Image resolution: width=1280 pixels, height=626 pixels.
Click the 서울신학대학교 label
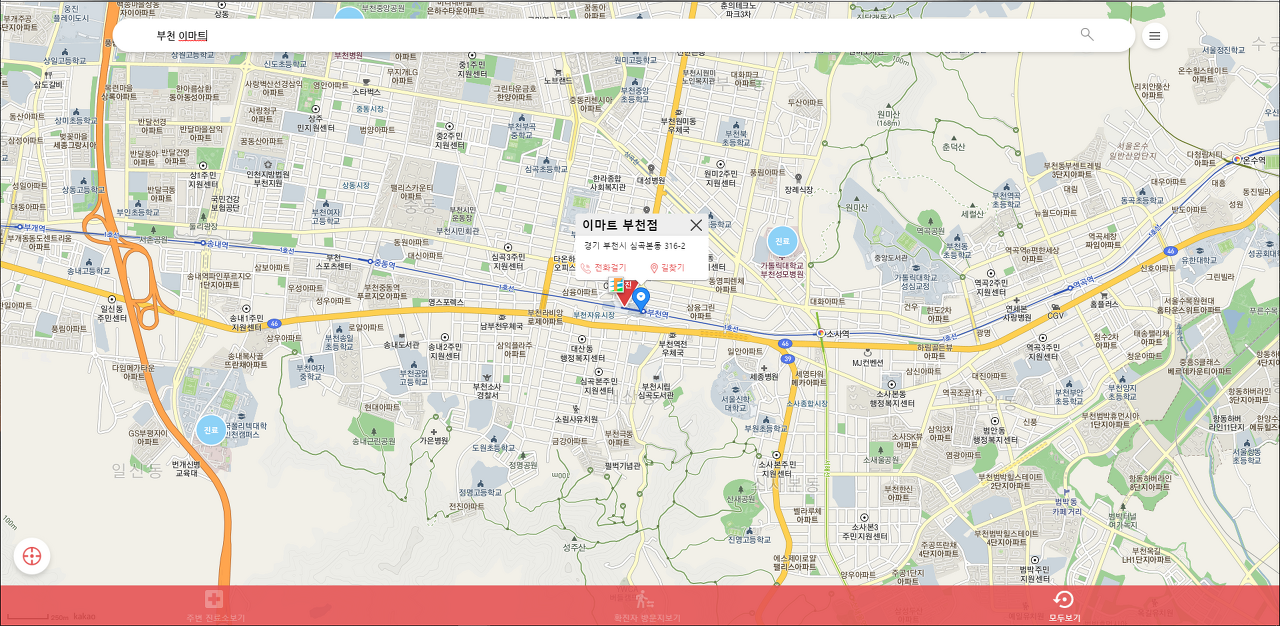pyautogui.click(x=734, y=403)
